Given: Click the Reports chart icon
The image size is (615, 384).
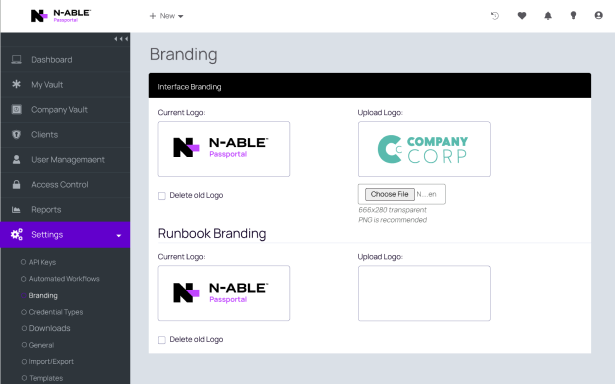Looking at the screenshot, I should pyautogui.click(x=16, y=209).
